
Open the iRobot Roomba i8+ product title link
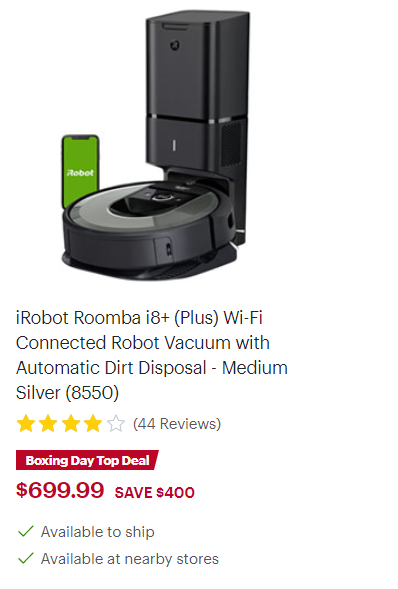tap(152, 355)
